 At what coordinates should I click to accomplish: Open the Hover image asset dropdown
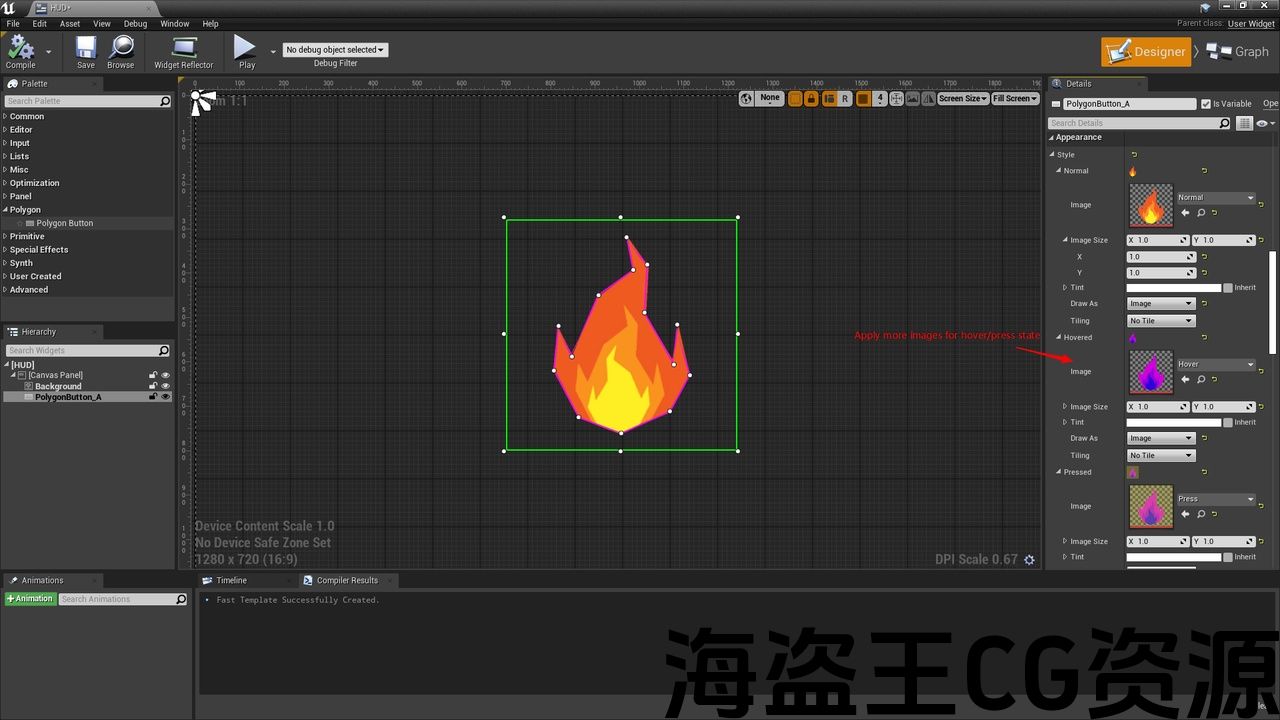coord(1215,364)
